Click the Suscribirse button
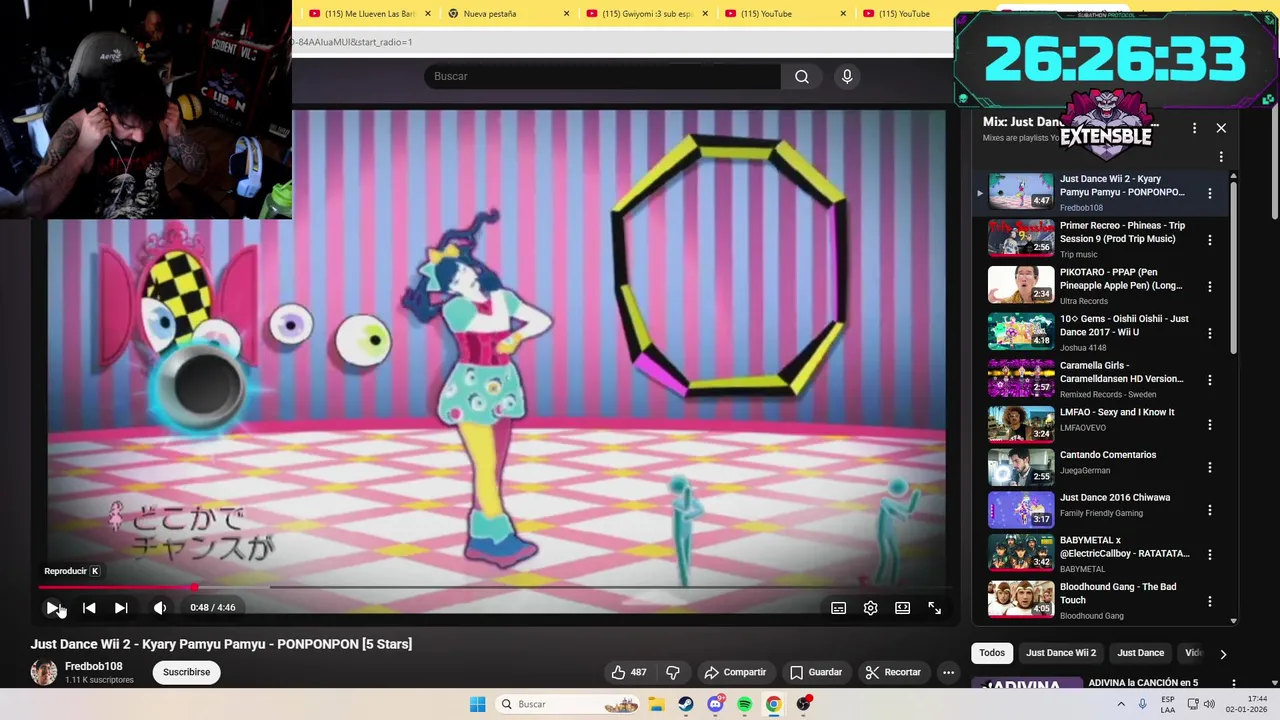 pyautogui.click(x=187, y=672)
